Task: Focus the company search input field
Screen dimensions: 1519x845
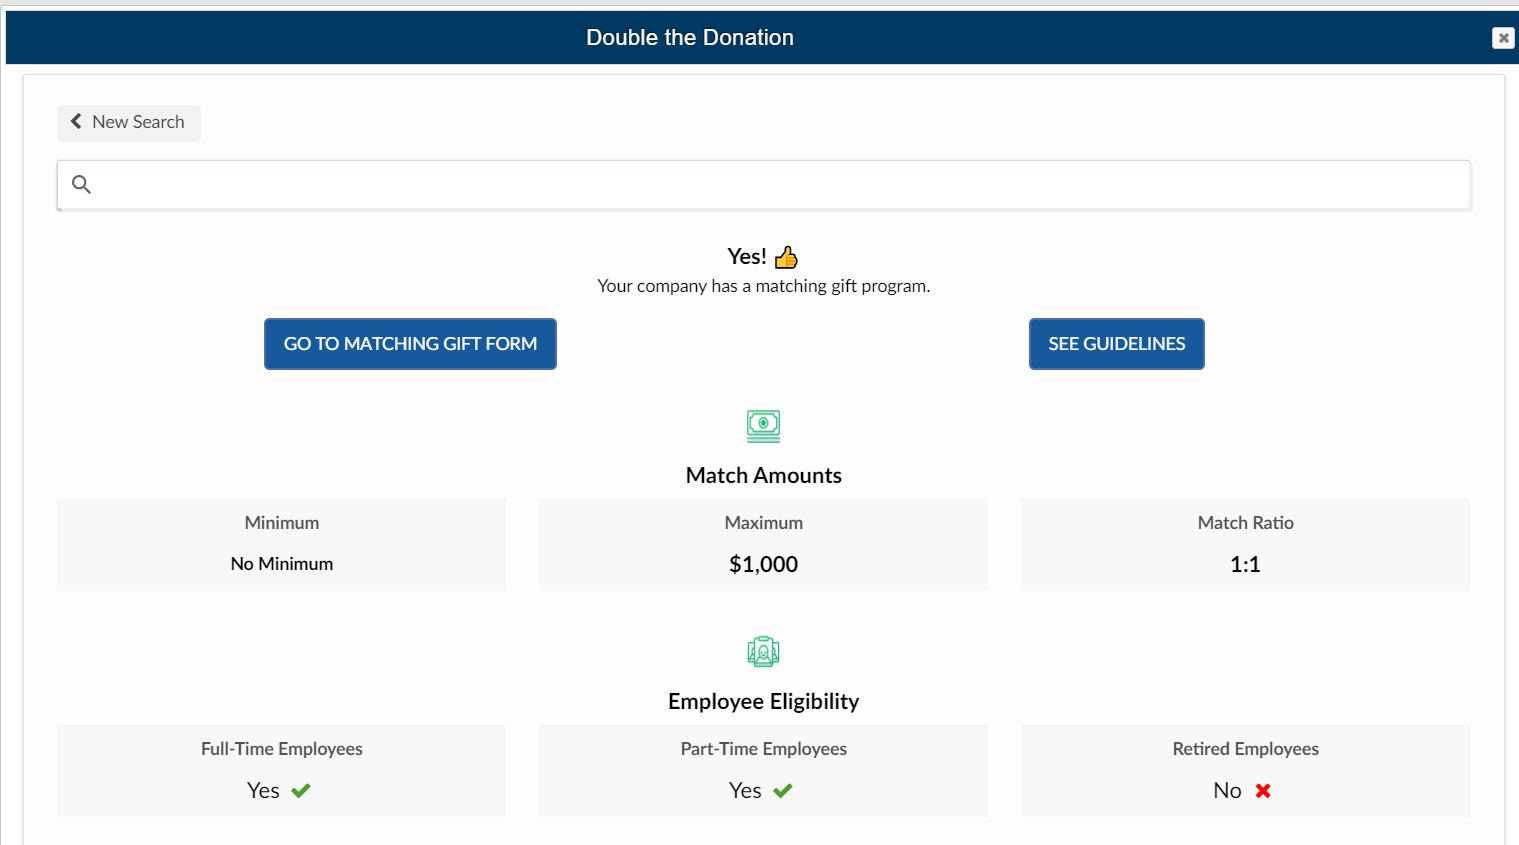Action: (763, 185)
